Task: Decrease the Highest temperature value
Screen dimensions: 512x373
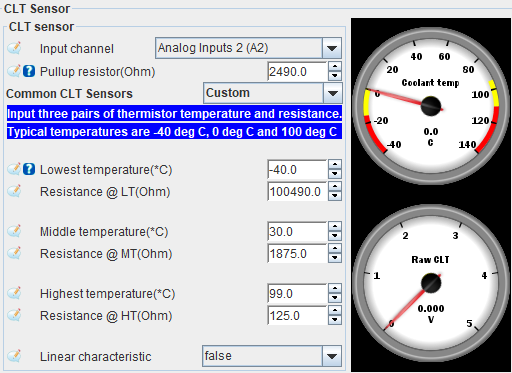Action: point(335,298)
